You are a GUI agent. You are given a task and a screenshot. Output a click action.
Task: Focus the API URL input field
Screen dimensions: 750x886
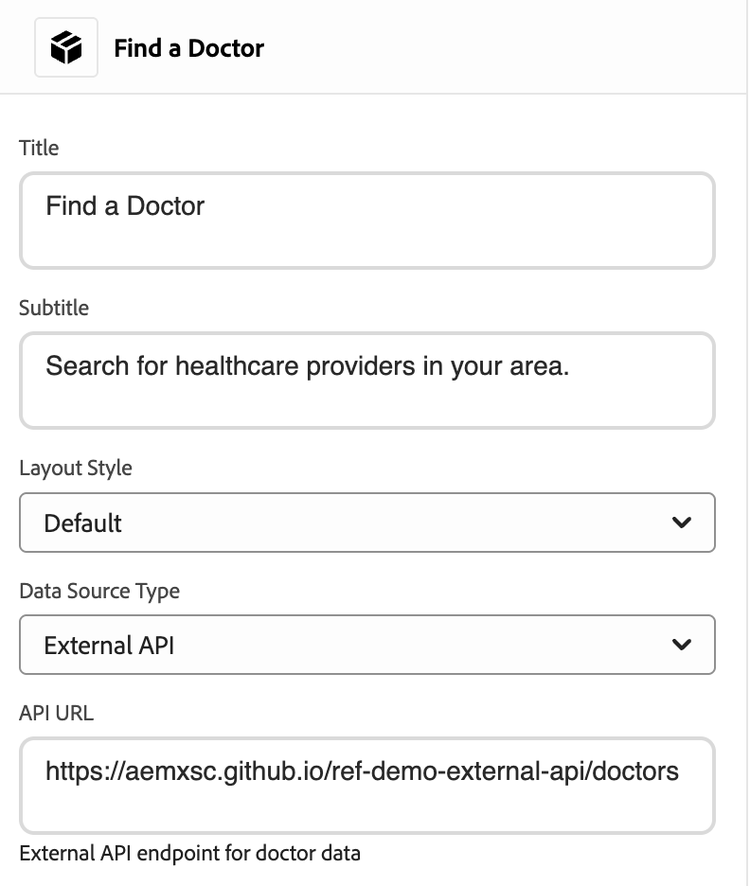367,786
